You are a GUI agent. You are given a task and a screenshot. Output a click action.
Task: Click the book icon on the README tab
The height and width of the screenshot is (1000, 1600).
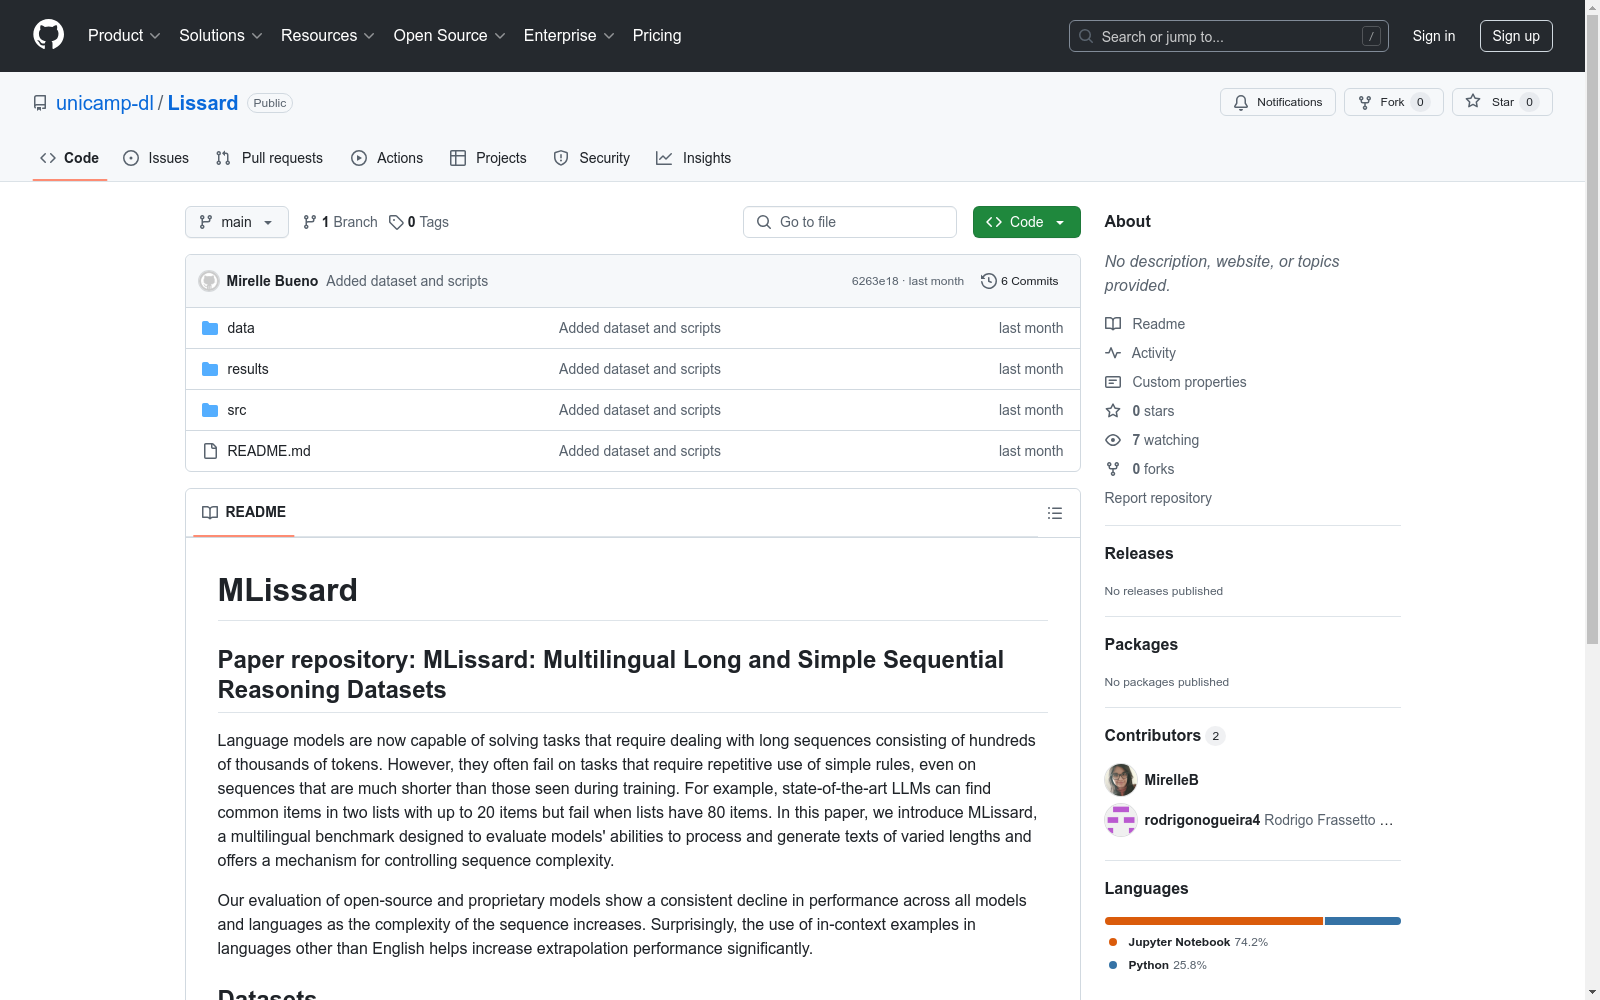pos(210,512)
